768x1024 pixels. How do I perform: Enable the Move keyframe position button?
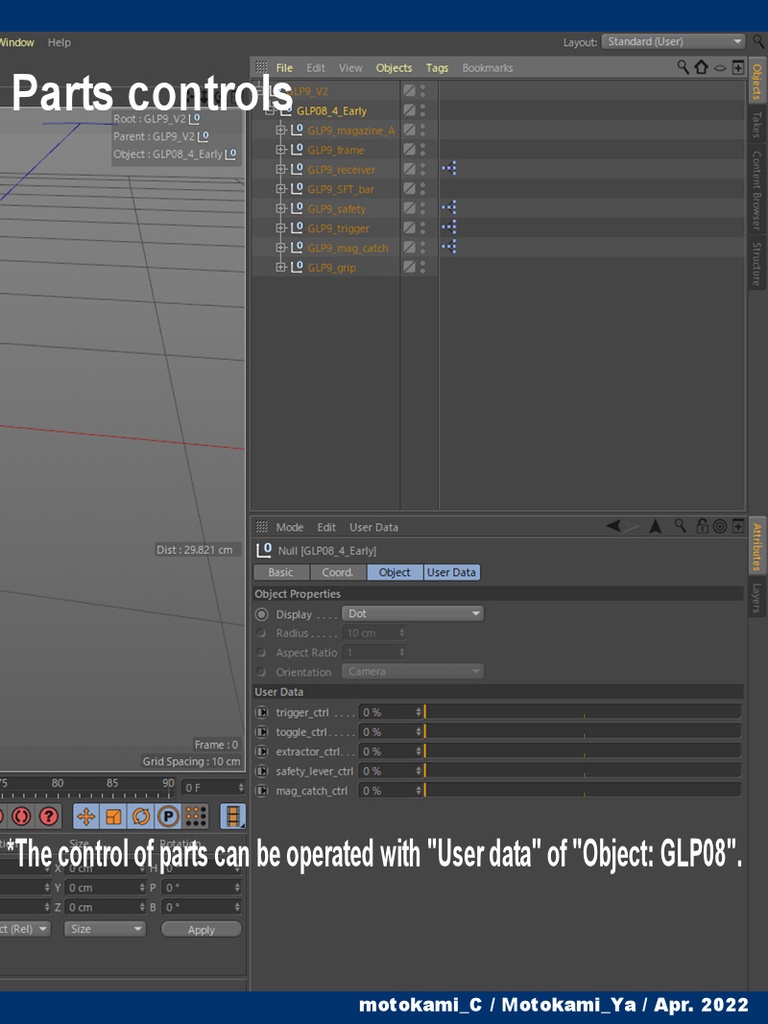[86, 816]
